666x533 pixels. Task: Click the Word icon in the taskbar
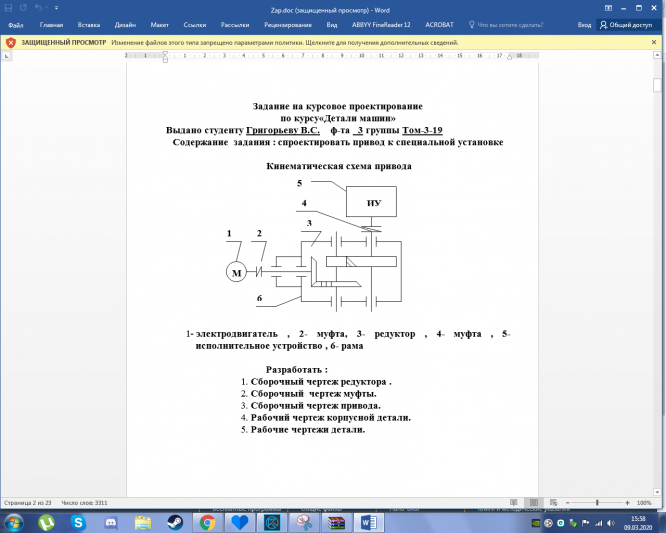coord(368,523)
